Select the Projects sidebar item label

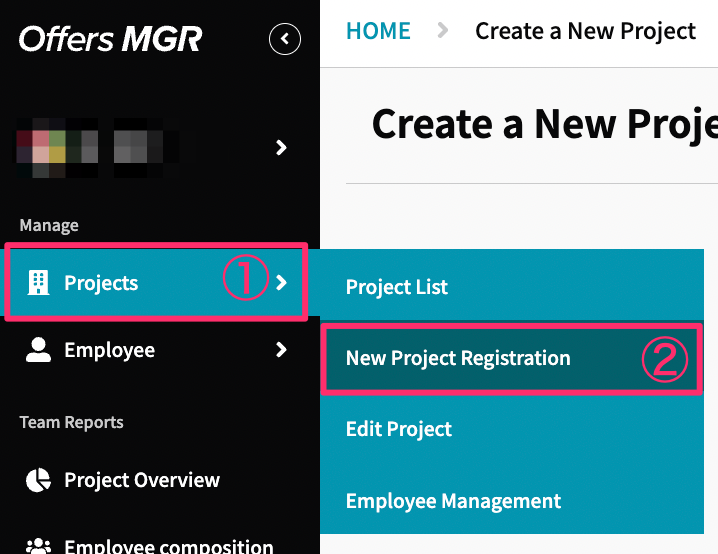click(101, 283)
